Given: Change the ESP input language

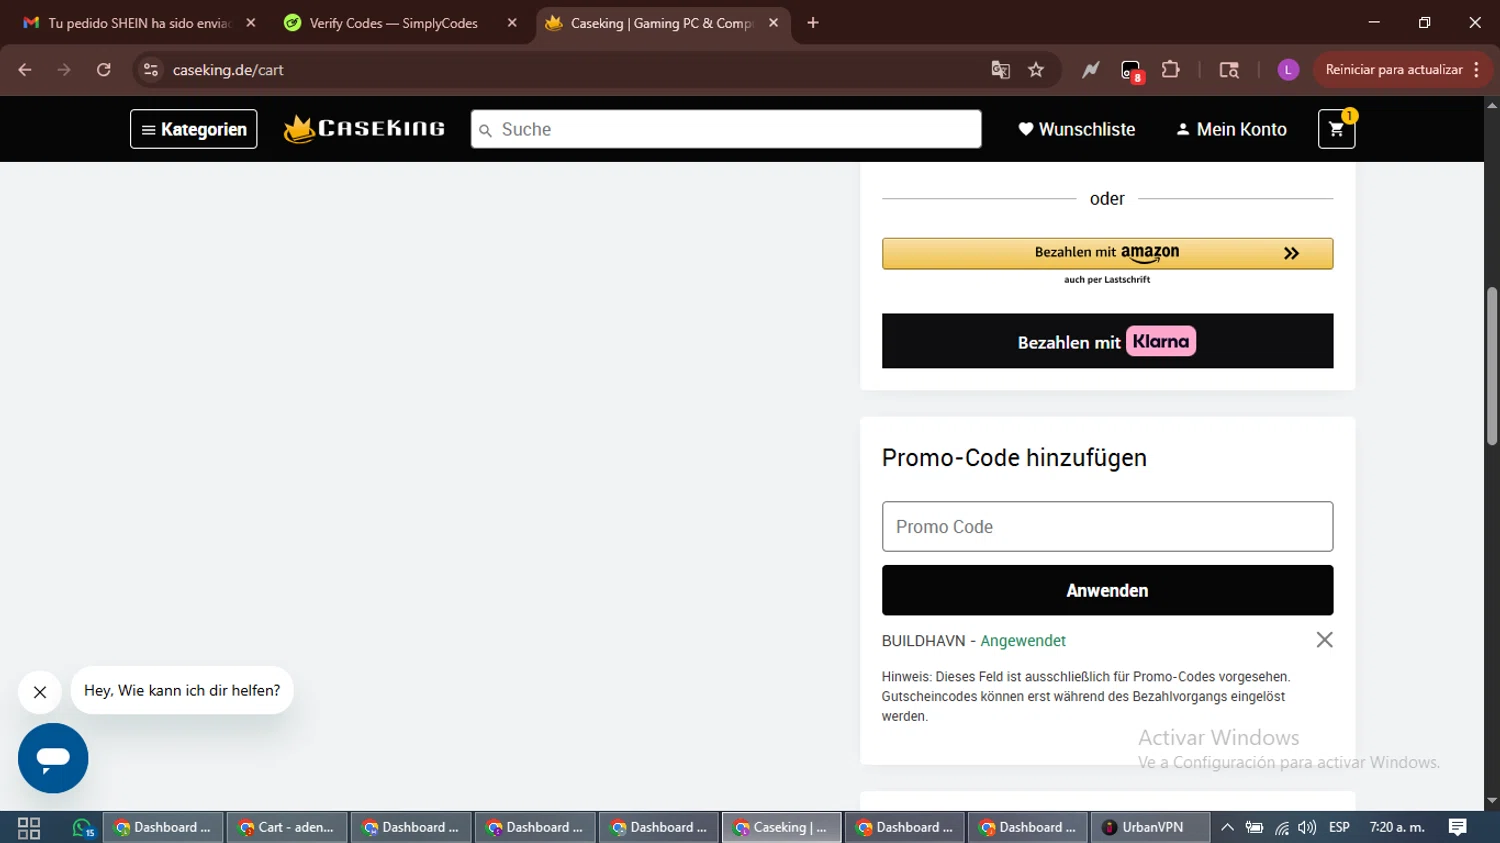Looking at the screenshot, I should pos(1339,828).
